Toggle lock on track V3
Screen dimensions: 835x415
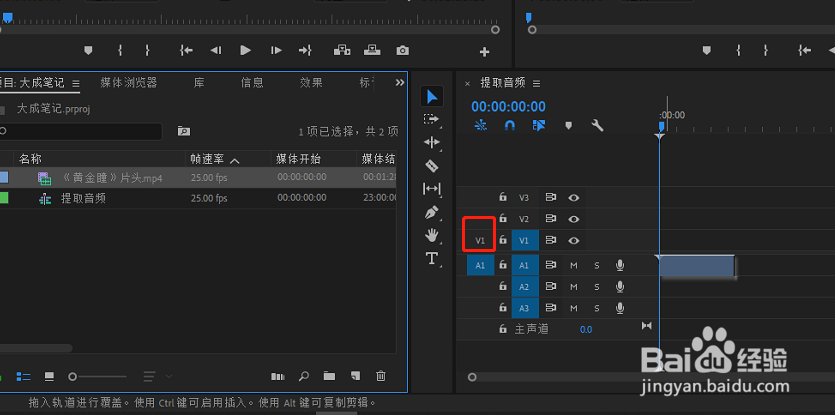tap(502, 197)
